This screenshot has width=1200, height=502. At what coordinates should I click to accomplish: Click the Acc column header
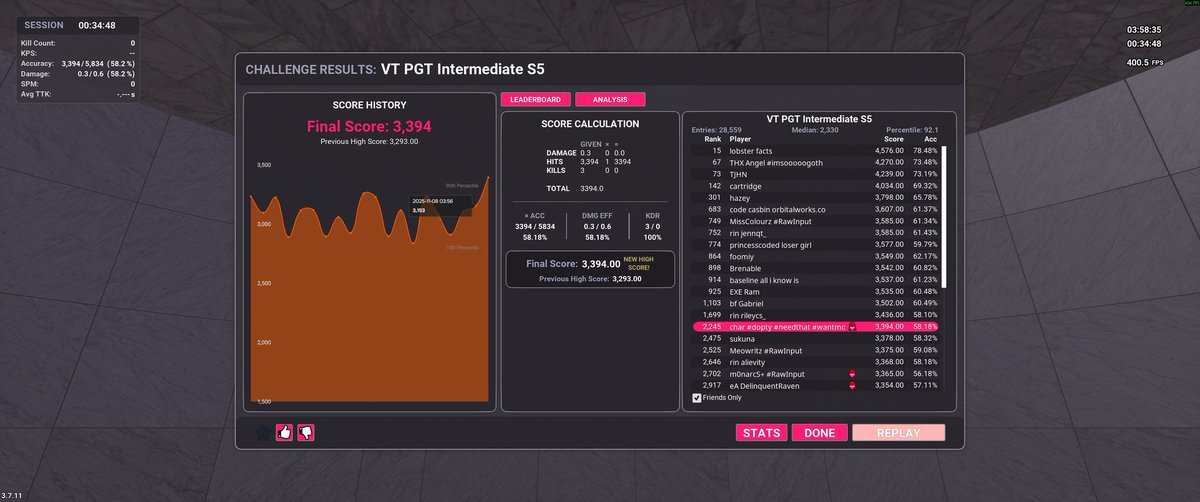pyautogui.click(x=930, y=139)
